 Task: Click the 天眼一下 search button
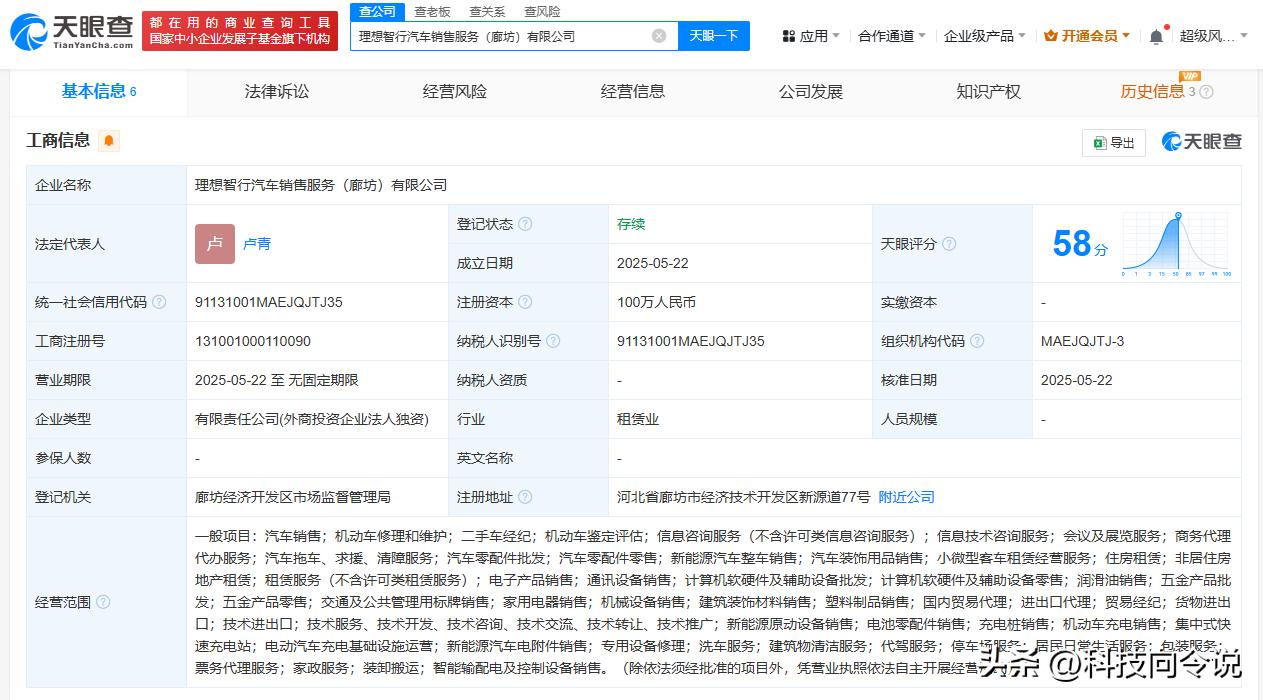point(714,36)
